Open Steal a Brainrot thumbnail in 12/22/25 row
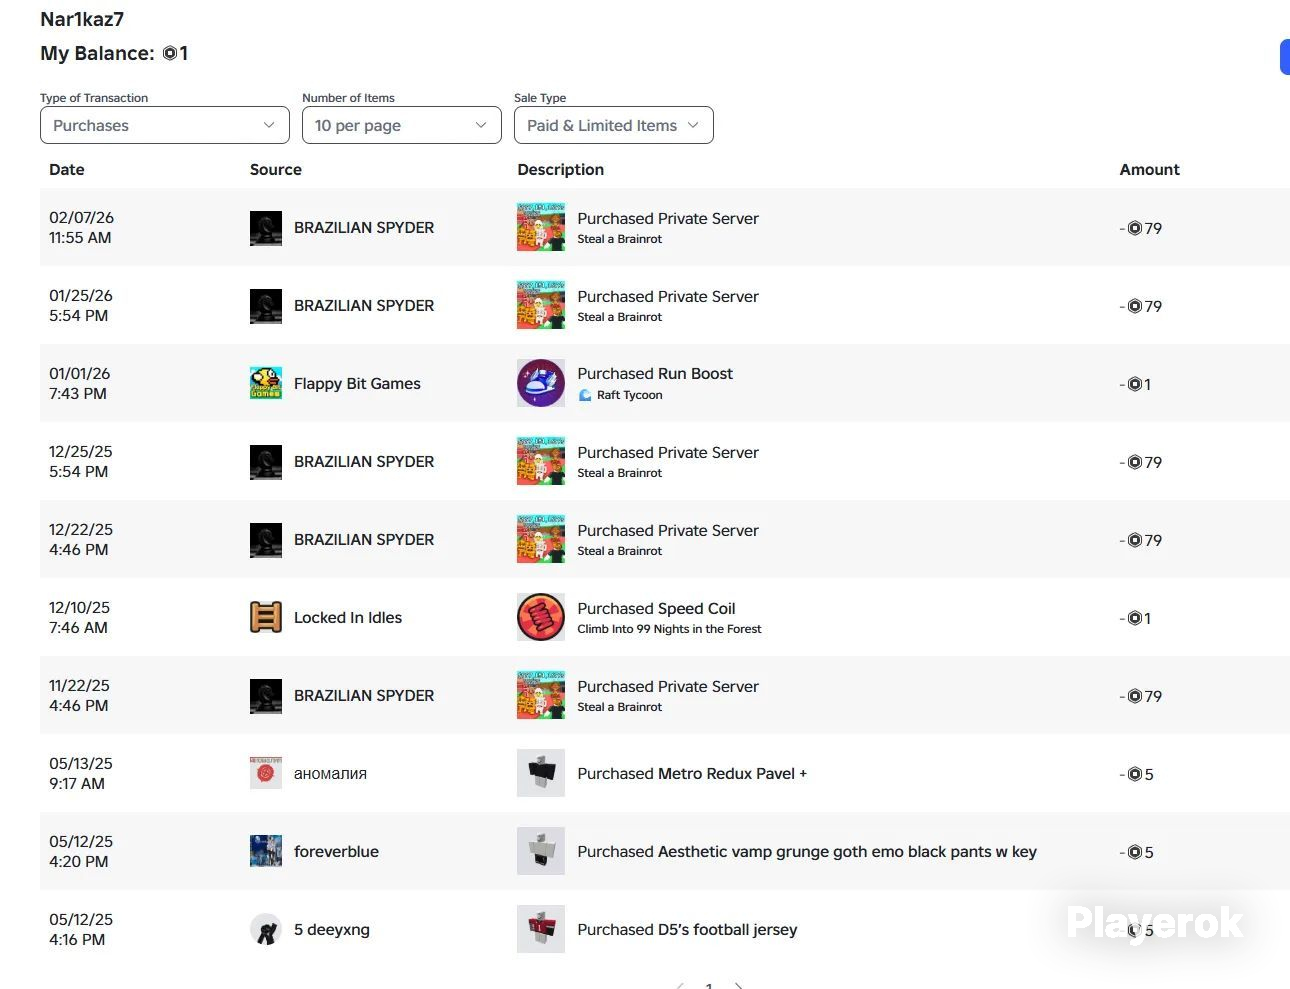This screenshot has width=1290, height=989. click(541, 539)
